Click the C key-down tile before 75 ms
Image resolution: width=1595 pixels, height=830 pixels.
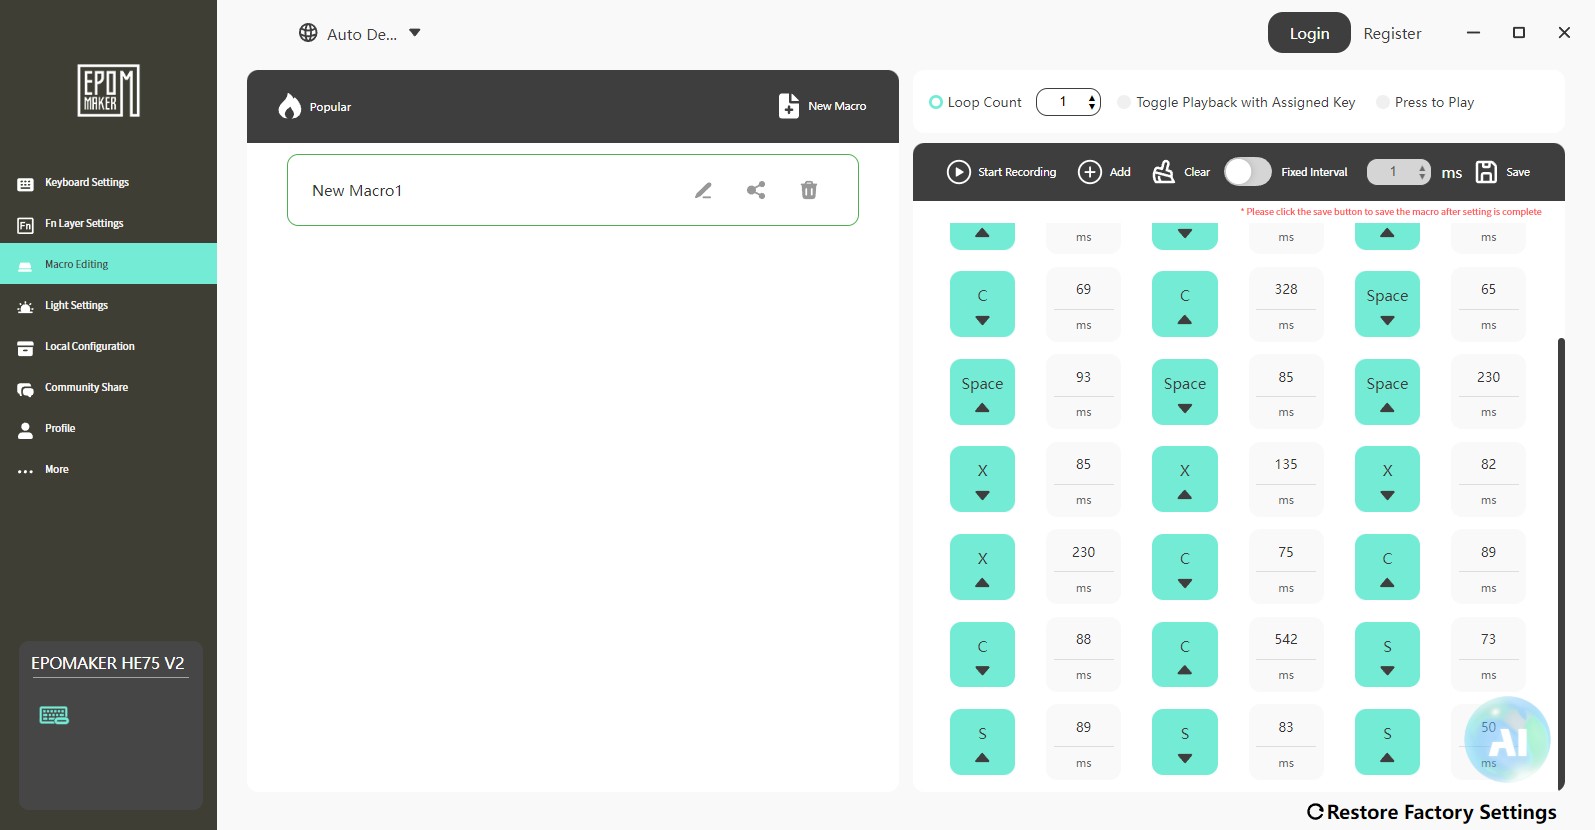tap(1185, 567)
